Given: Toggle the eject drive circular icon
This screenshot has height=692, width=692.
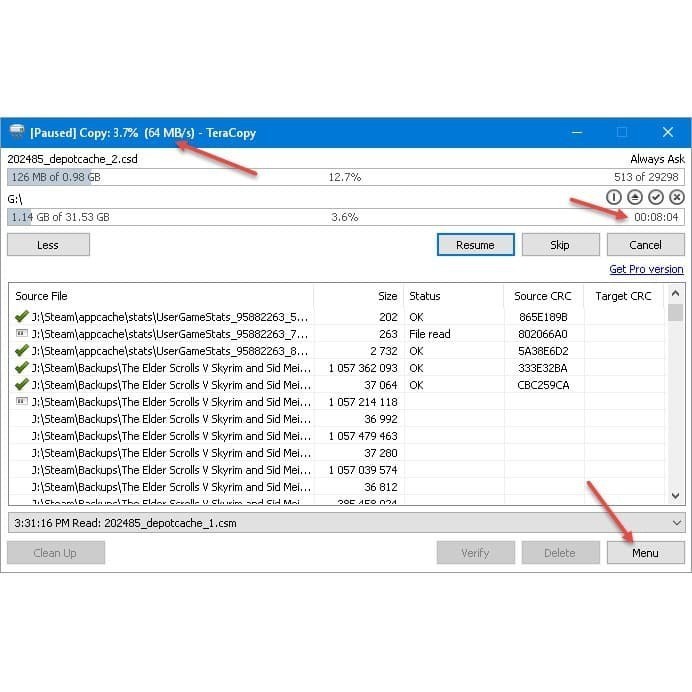Looking at the screenshot, I should (x=635, y=197).
